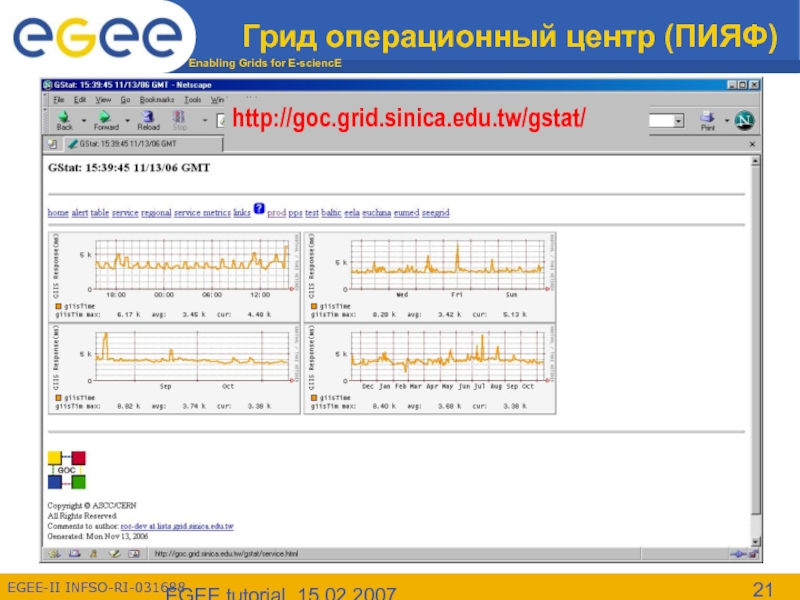Follow the euchina link

377,213
